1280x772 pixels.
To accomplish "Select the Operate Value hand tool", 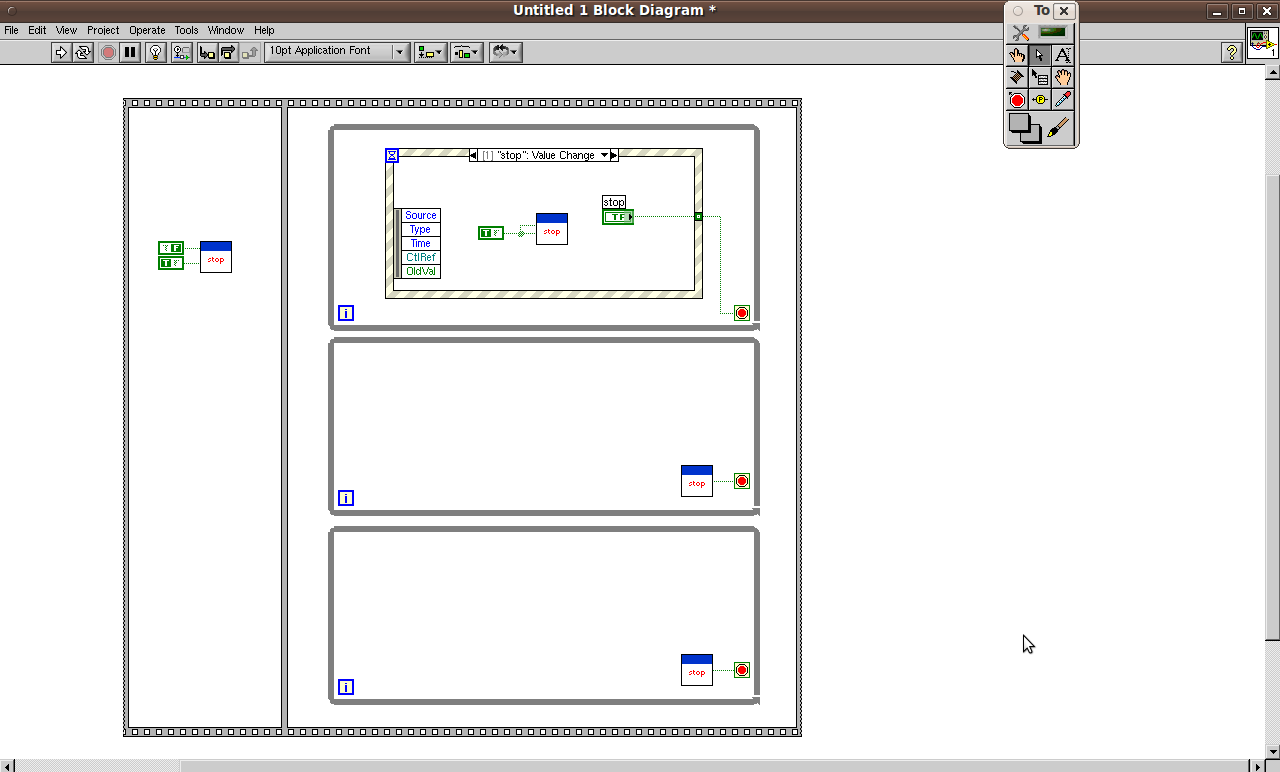I will [x=1017, y=55].
